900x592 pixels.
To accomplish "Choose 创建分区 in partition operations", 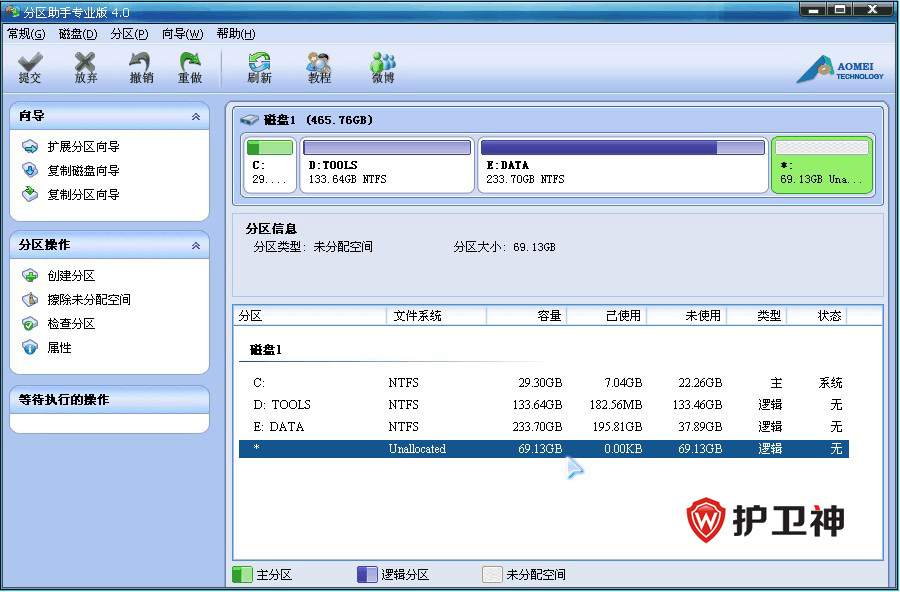I will (x=71, y=276).
